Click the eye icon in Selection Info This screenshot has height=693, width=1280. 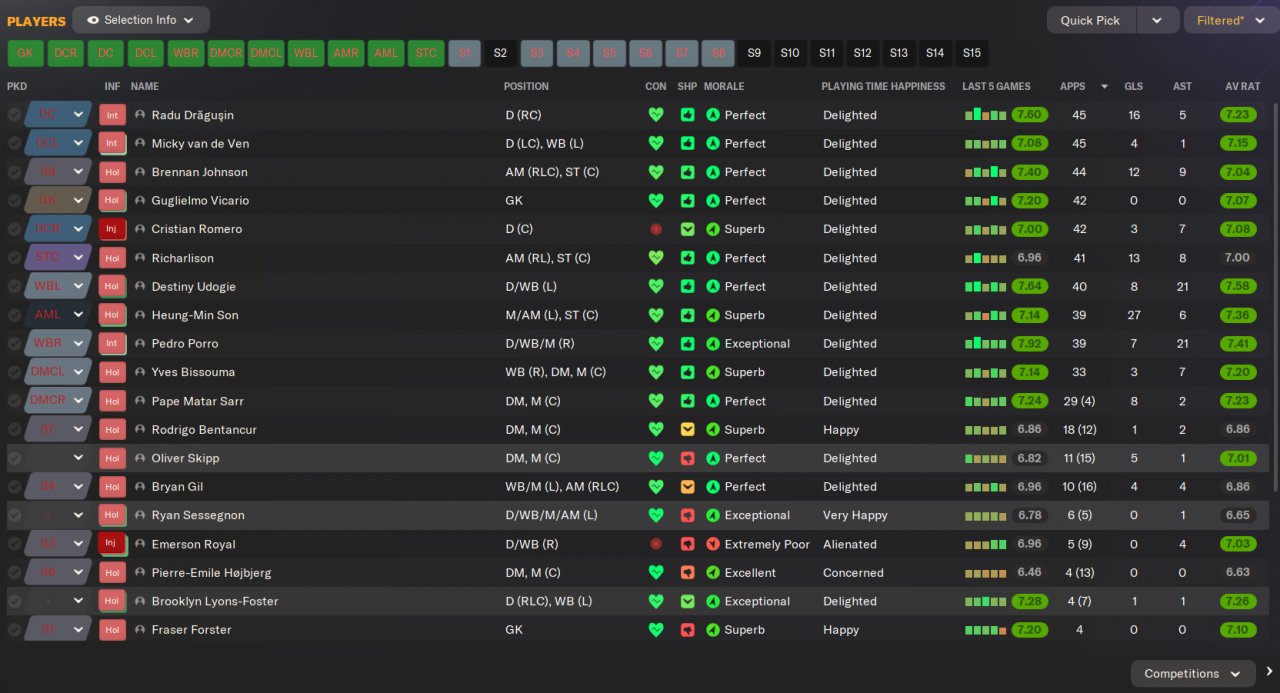pyautogui.click(x=93, y=20)
